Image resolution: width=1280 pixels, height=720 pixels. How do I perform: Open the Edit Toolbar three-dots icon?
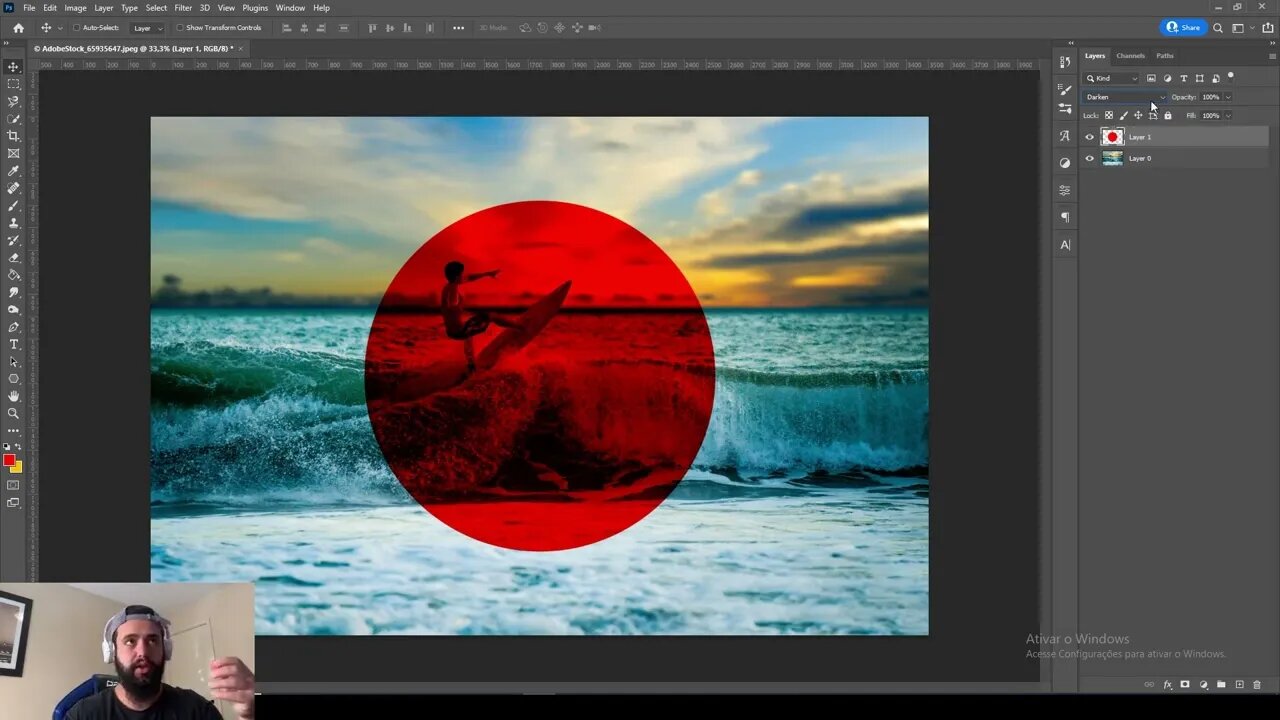[x=13, y=431]
